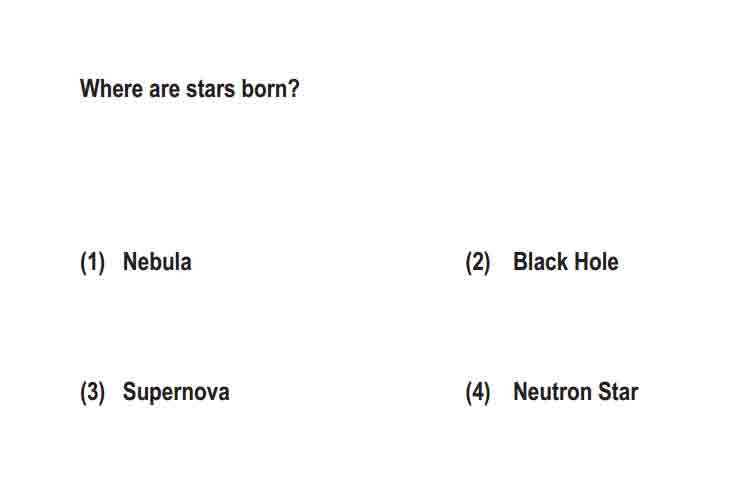Click the word "Hole" in option two
Viewport: 750px width, 500px height.
click(596, 262)
